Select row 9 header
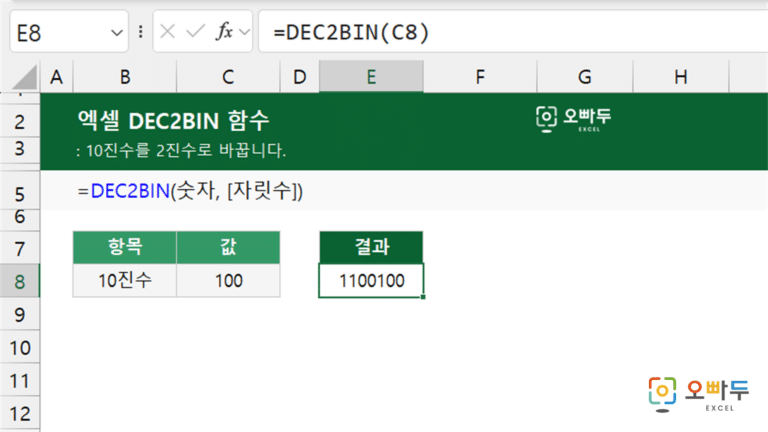Image resolution: width=768 pixels, height=432 pixels. 20,314
